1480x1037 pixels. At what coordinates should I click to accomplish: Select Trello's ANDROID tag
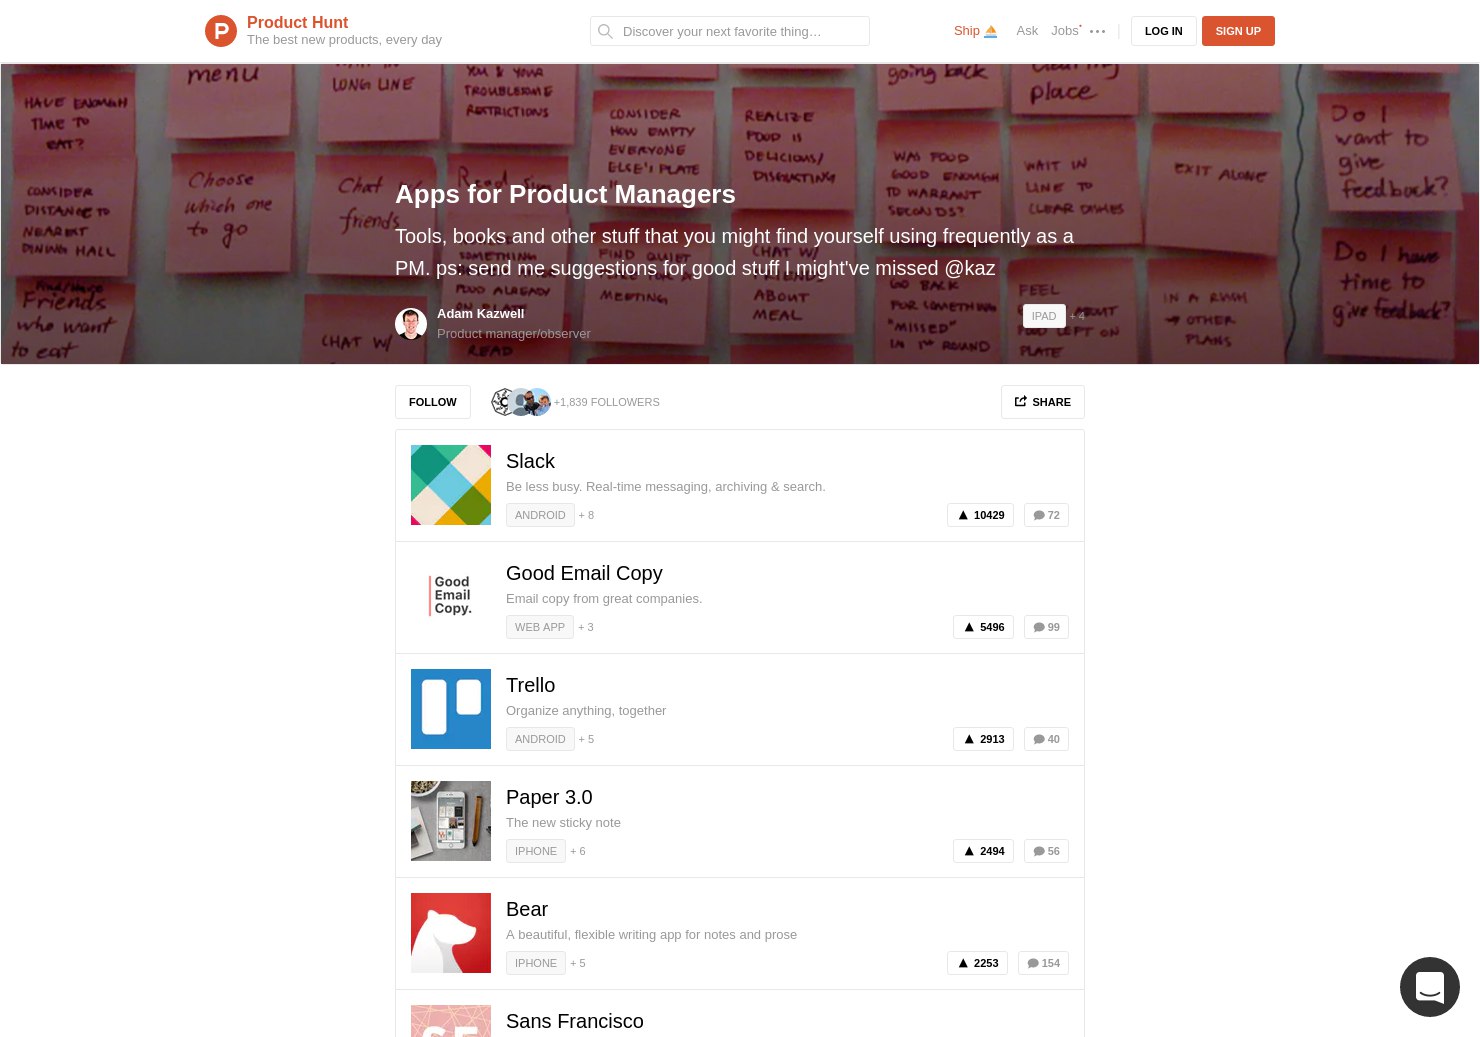tap(540, 739)
